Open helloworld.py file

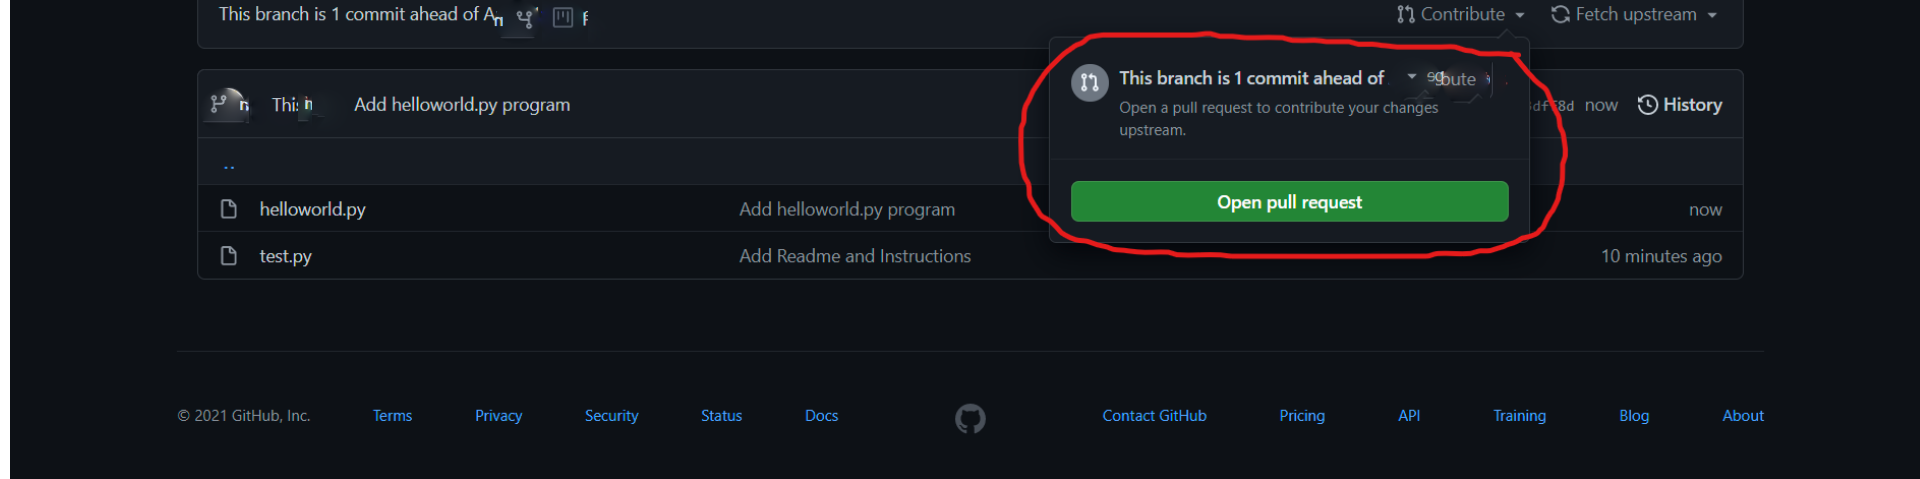312,209
